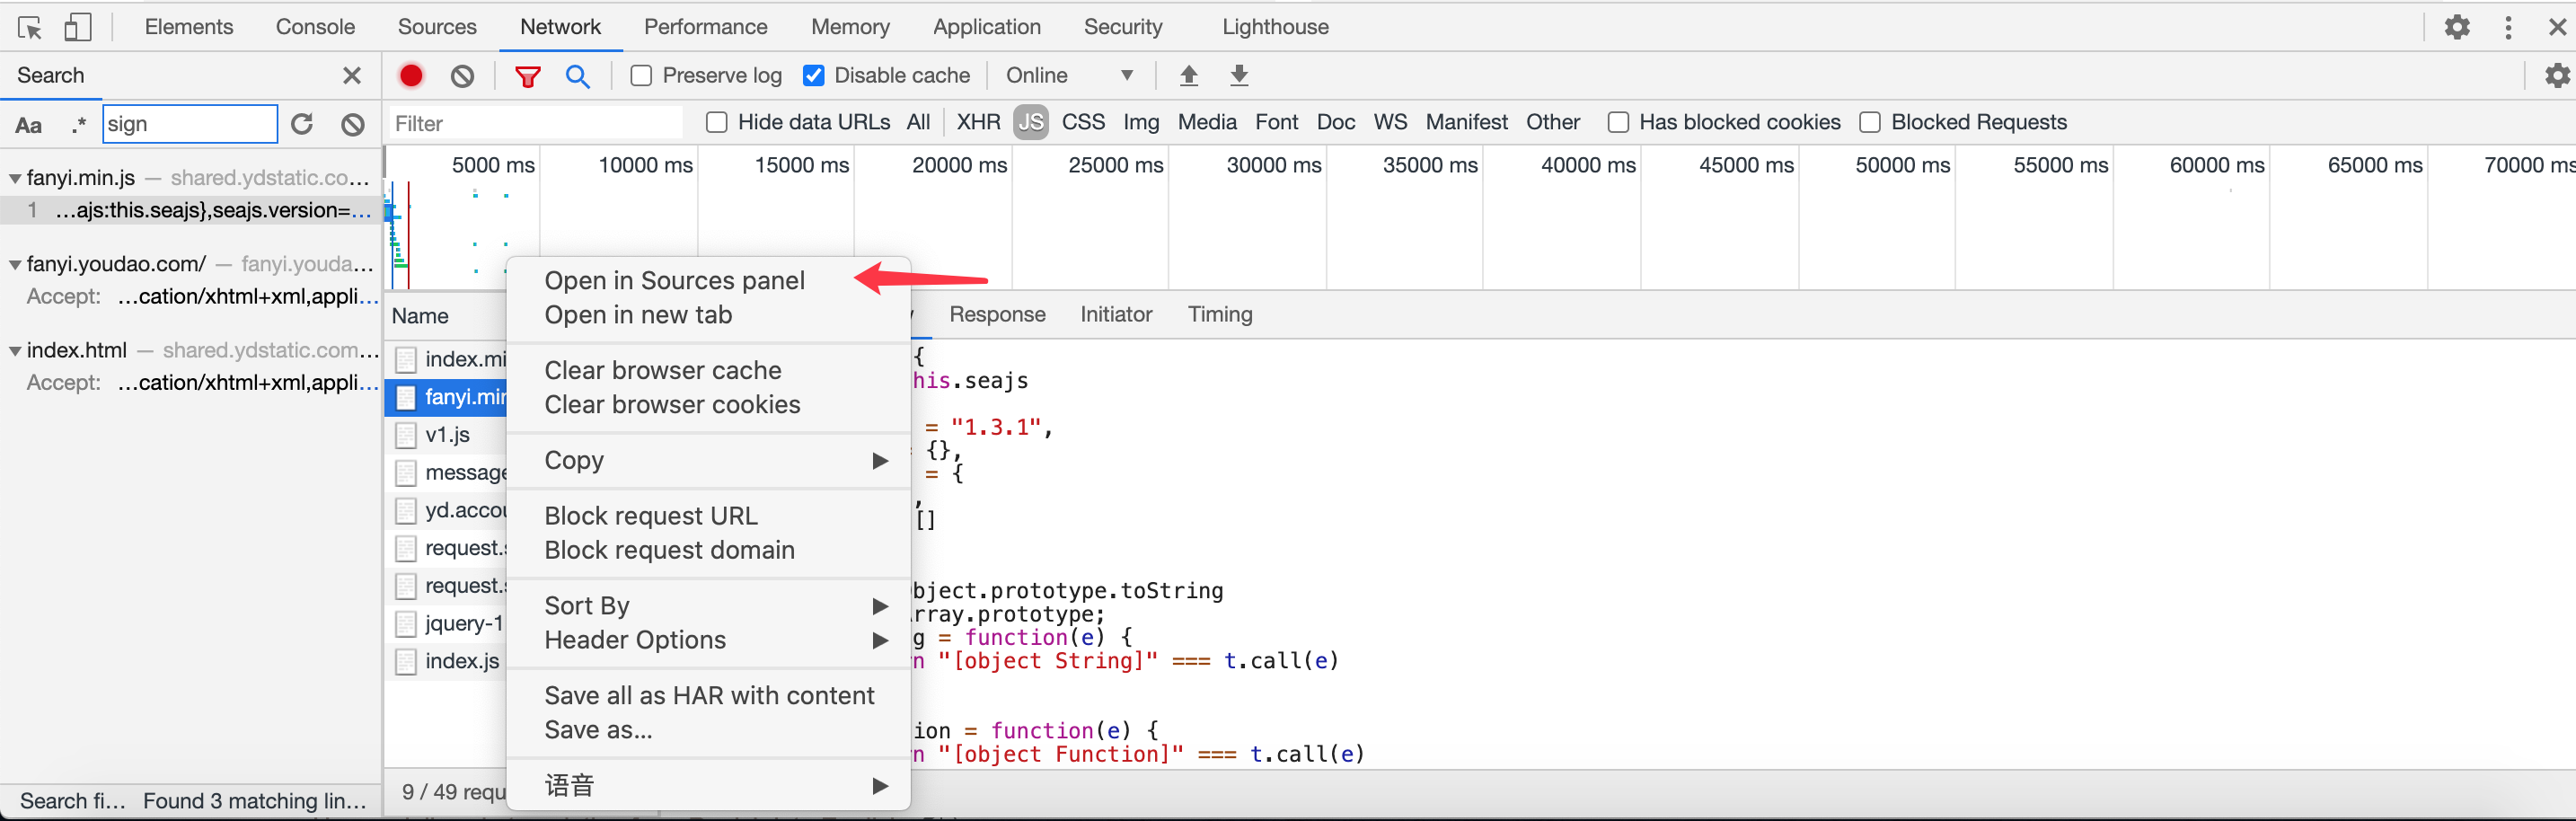Toggle the device toolbar icon
Screen dimensions: 2576x821
coord(77,27)
